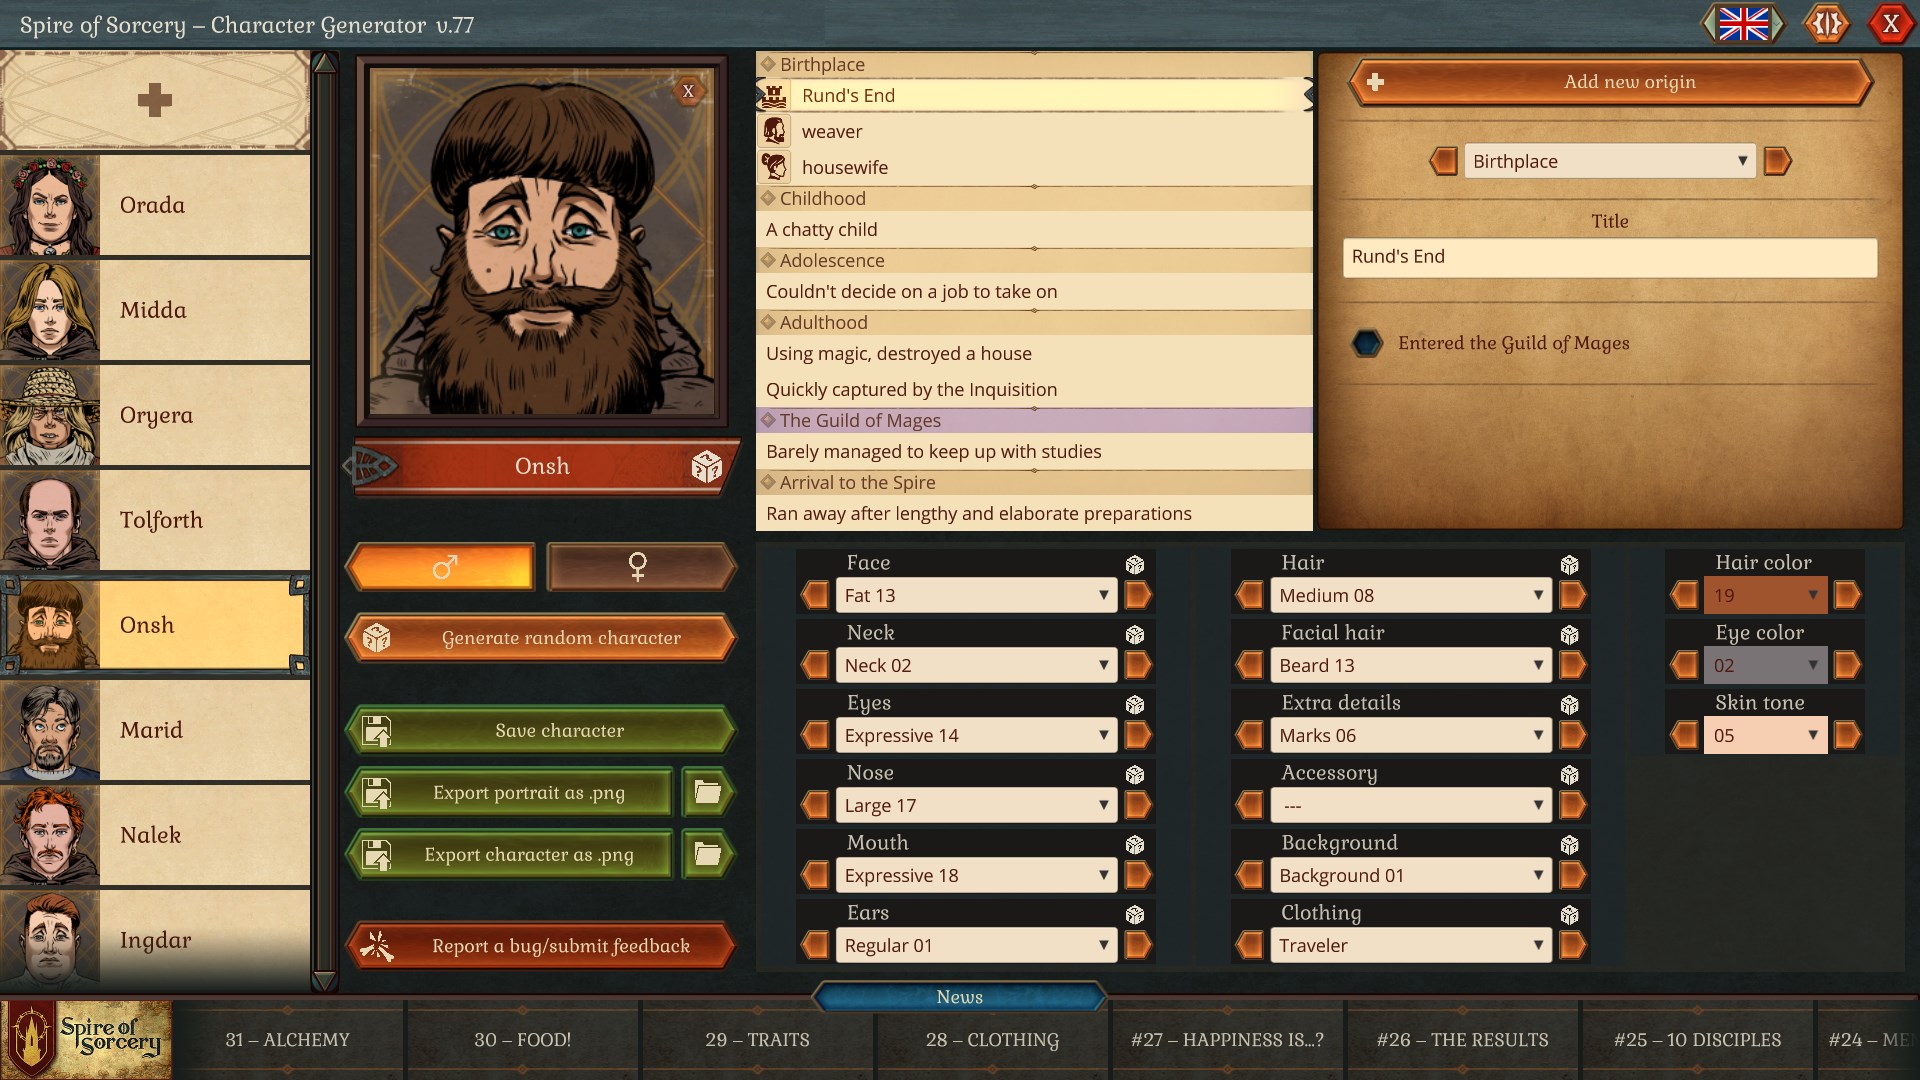Switch to the female gender option
The width and height of the screenshot is (1920, 1080).
(640, 567)
